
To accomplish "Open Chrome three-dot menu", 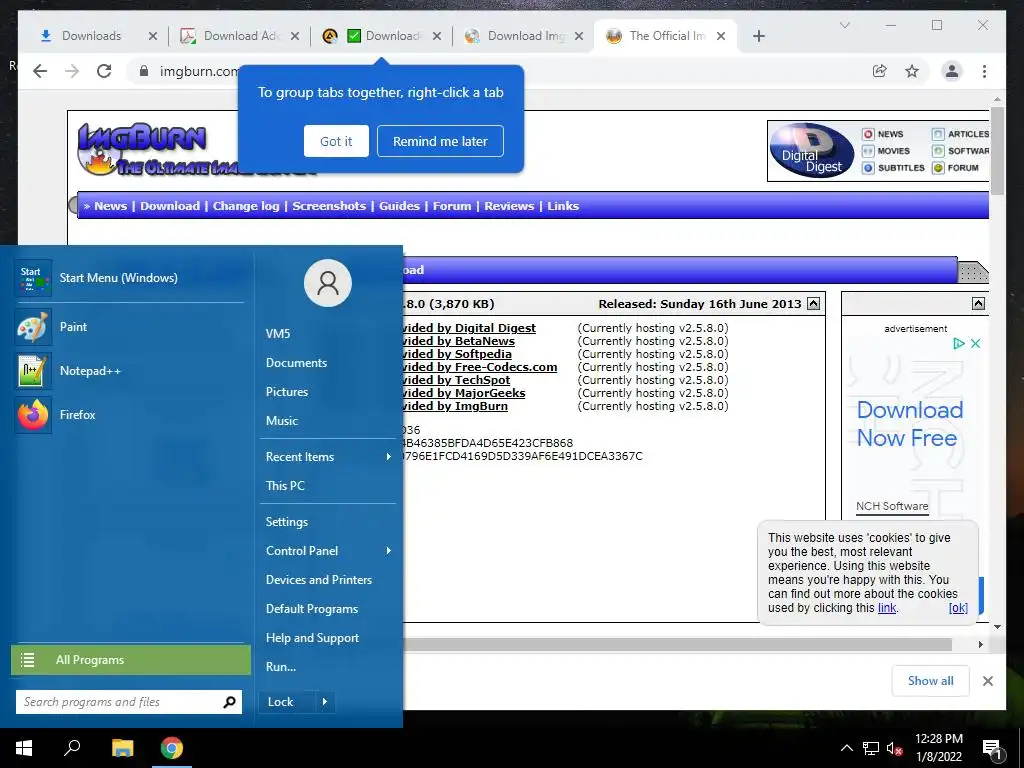I will pos(984,71).
